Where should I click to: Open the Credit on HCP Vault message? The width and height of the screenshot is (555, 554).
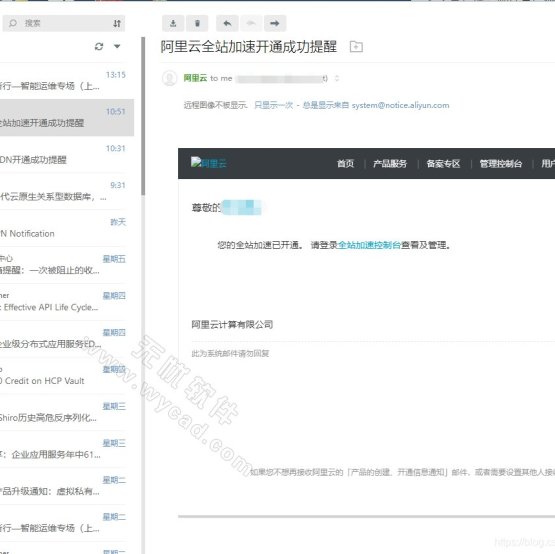[67, 376]
